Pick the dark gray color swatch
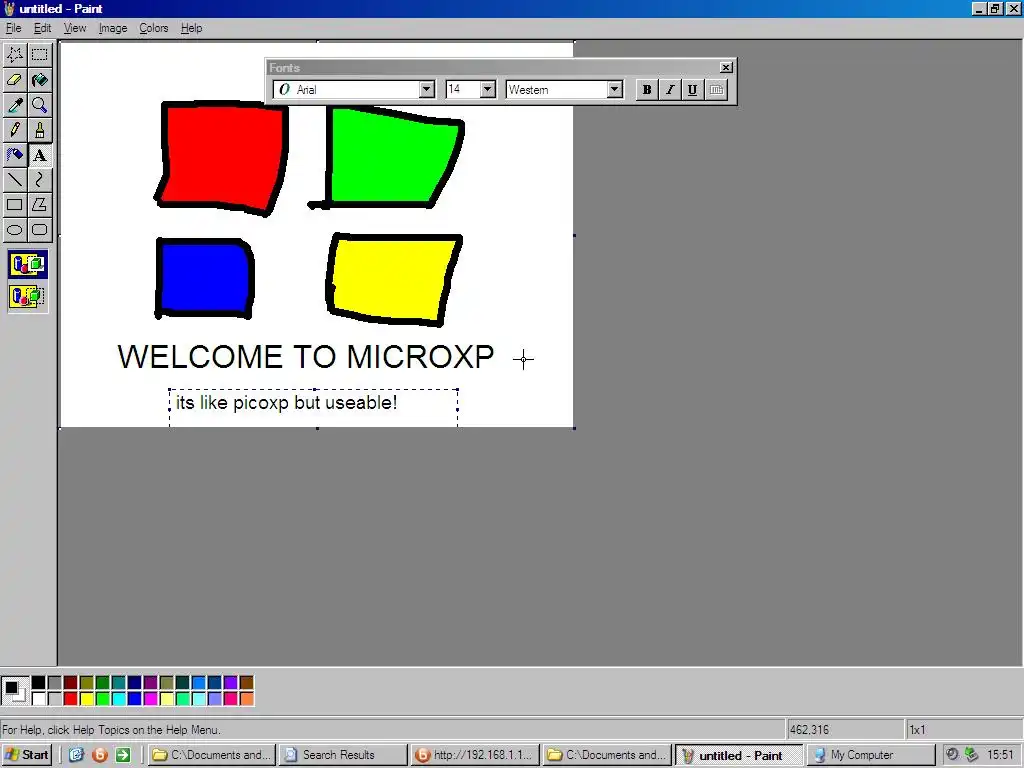 [x=55, y=683]
